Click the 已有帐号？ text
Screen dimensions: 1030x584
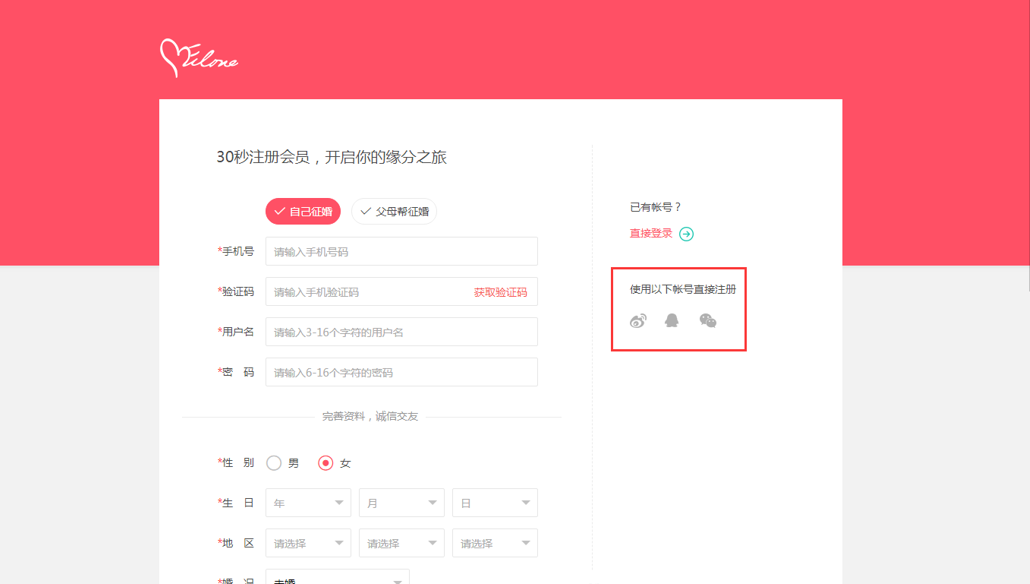[x=656, y=207]
